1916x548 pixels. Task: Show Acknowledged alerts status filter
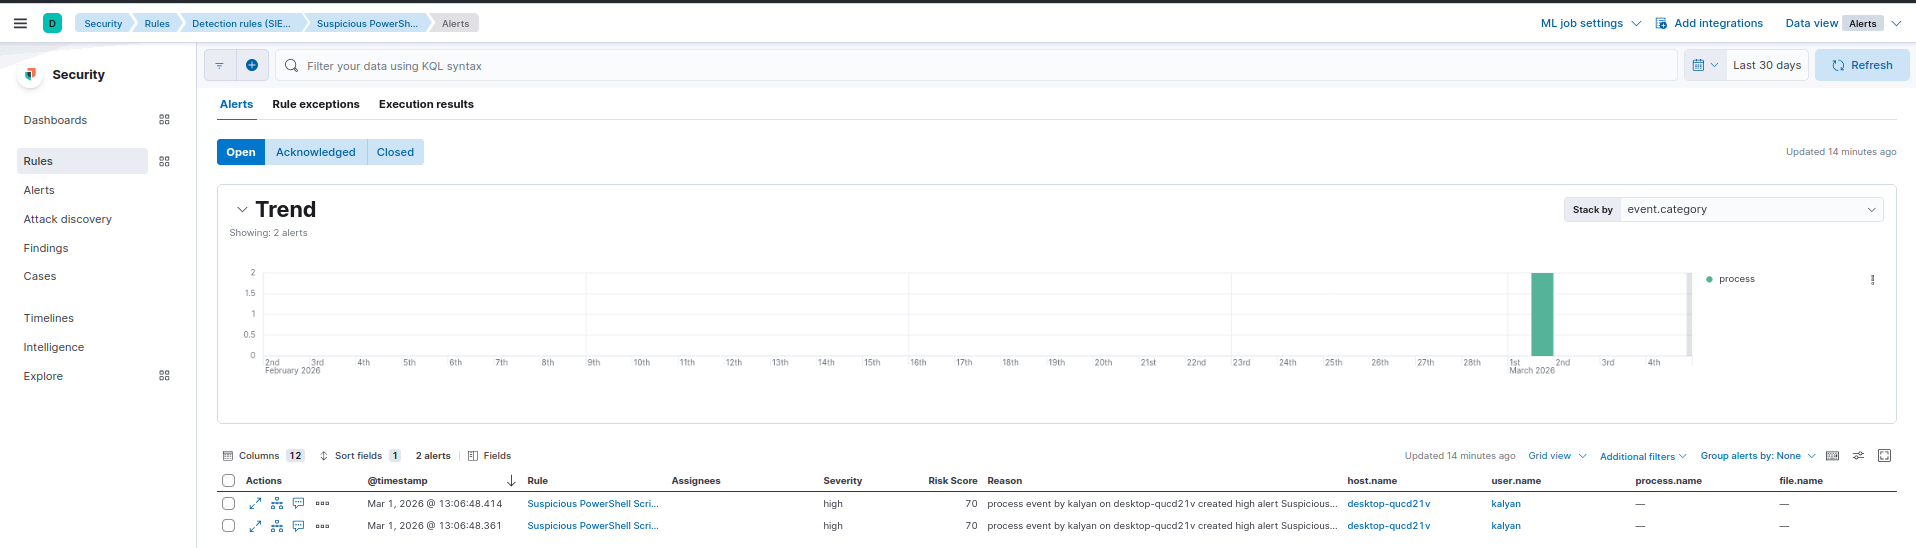(316, 152)
